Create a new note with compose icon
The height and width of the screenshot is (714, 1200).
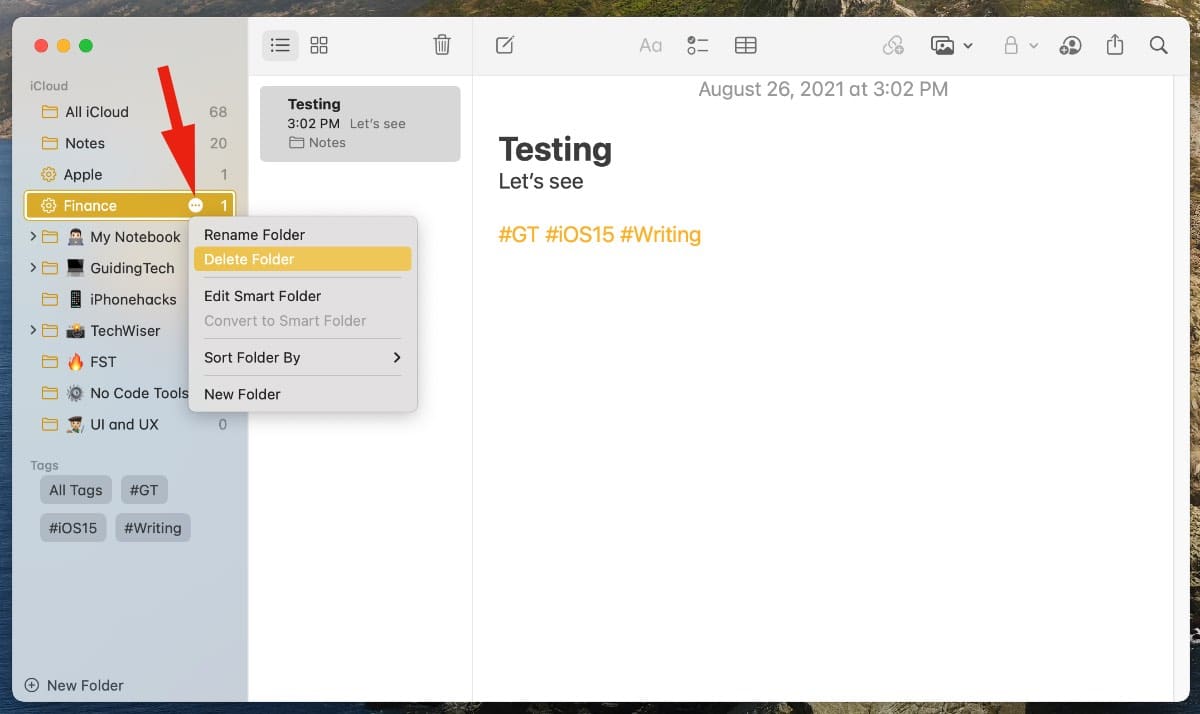(505, 45)
